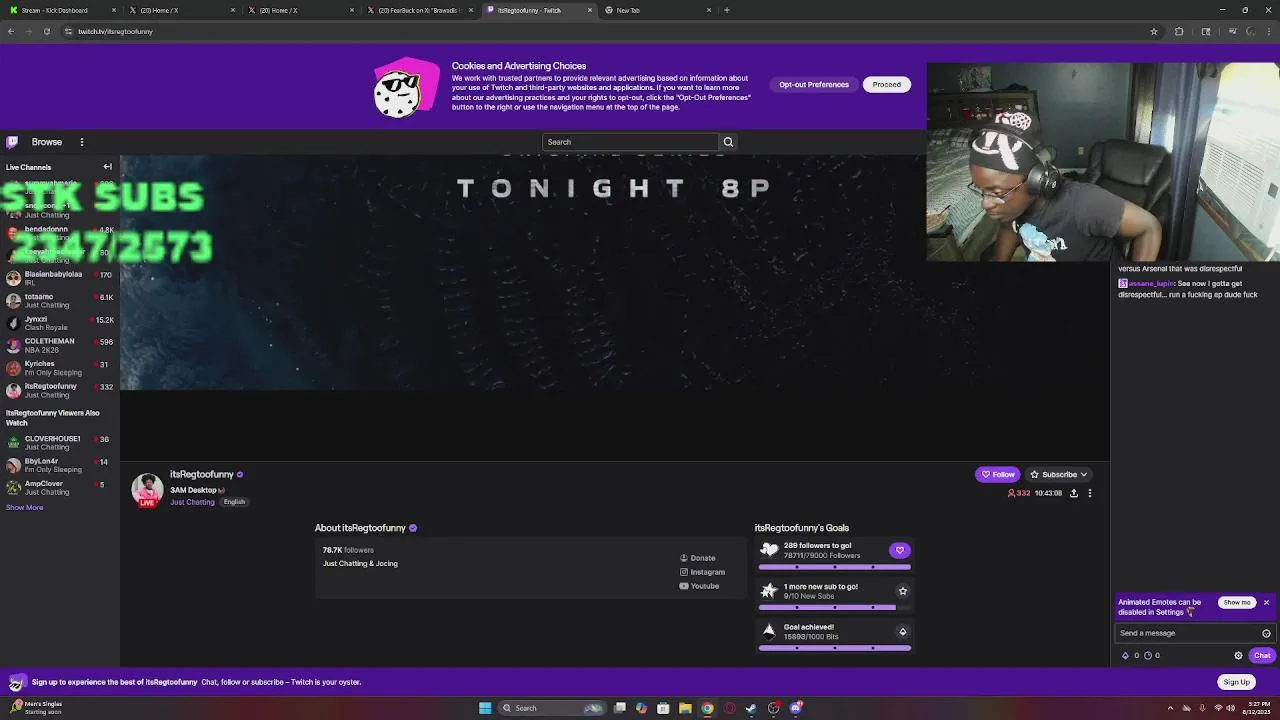Viewport: 1280px width, 720px height.
Task: Sign up via the bottom banner button
Action: [x=1236, y=682]
